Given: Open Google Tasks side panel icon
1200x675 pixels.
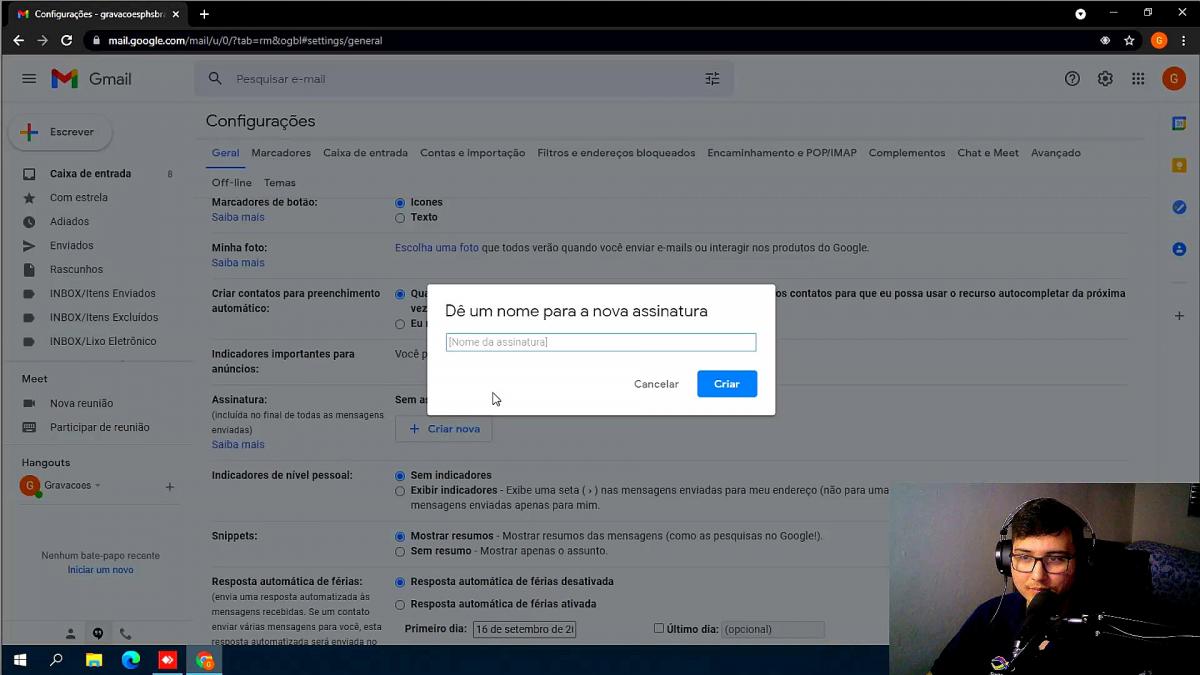Looking at the screenshot, I should (x=1179, y=208).
